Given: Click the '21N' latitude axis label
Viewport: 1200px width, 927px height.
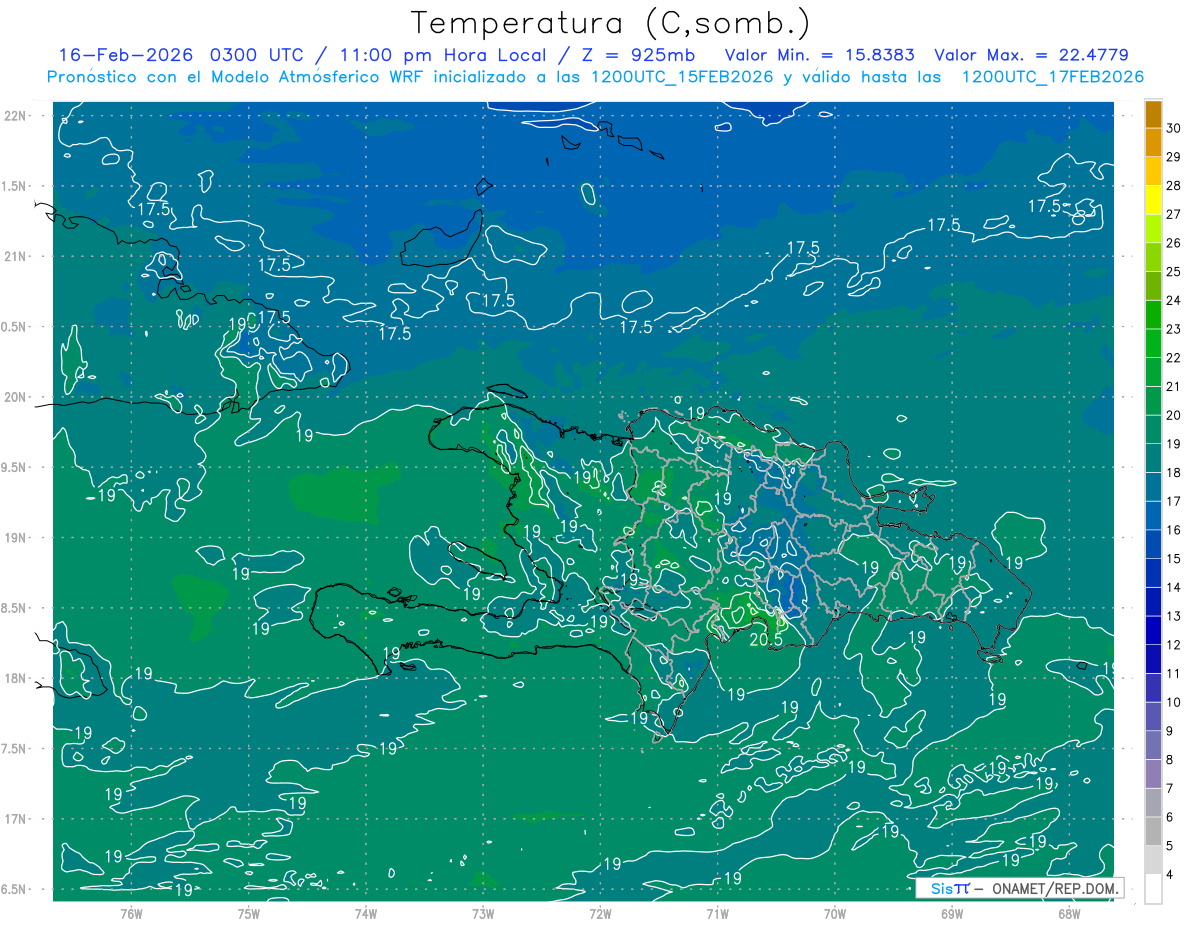Looking at the screenshot, I should pos(17,256).
